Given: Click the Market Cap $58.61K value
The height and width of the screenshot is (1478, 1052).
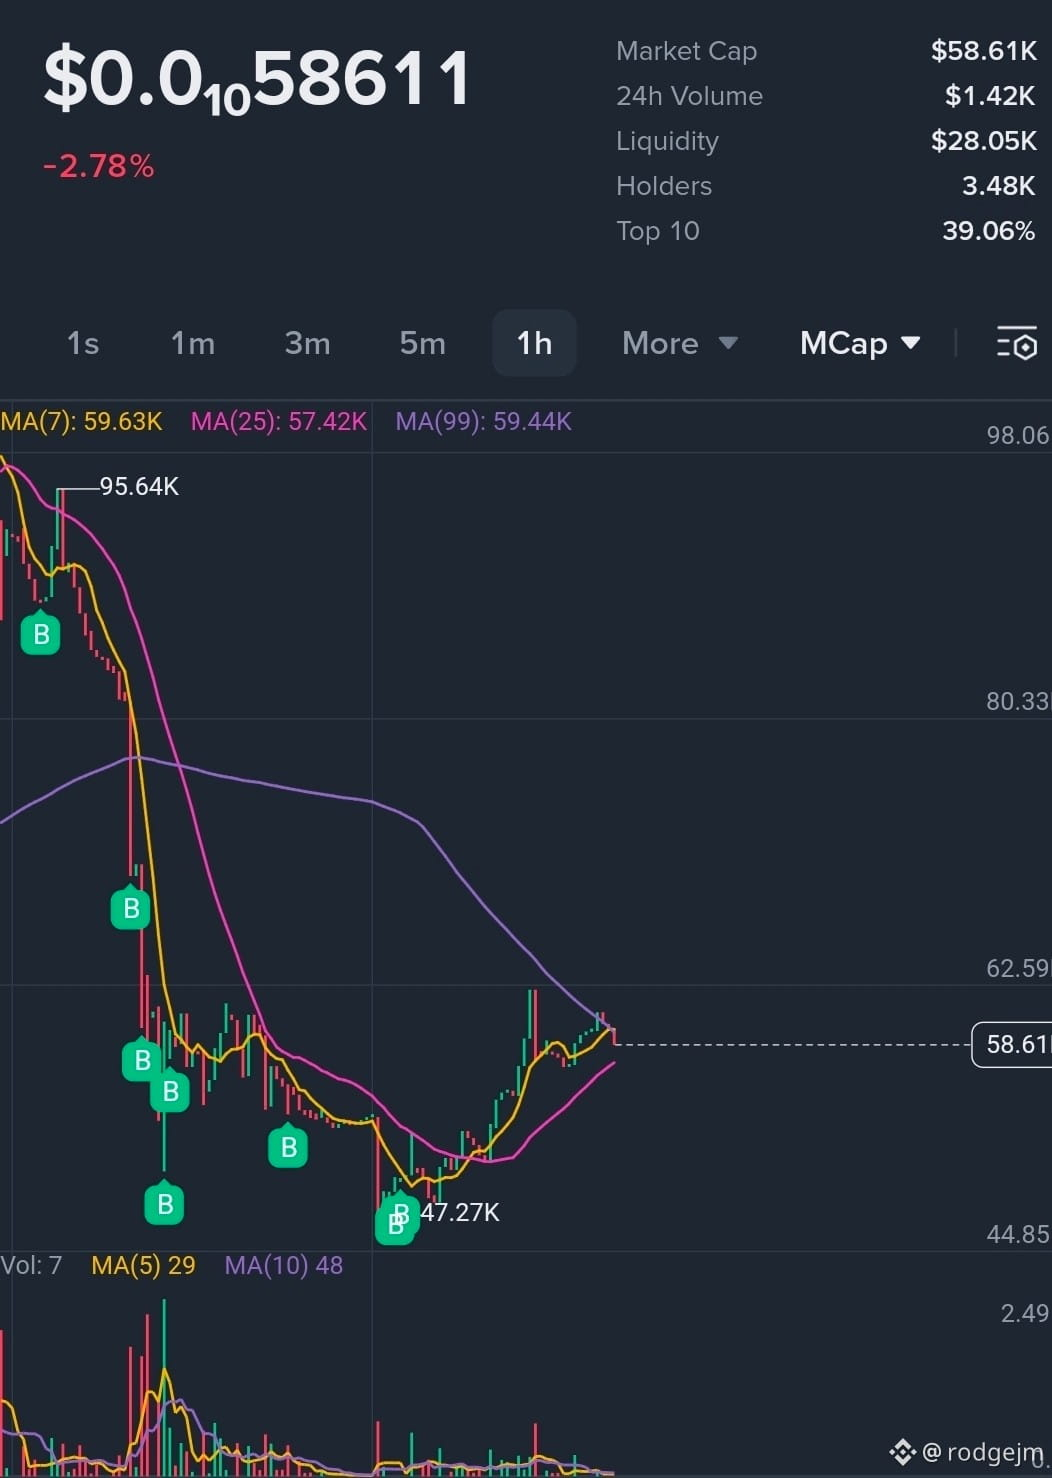Looking at the screenshot, I should [983, 51].
